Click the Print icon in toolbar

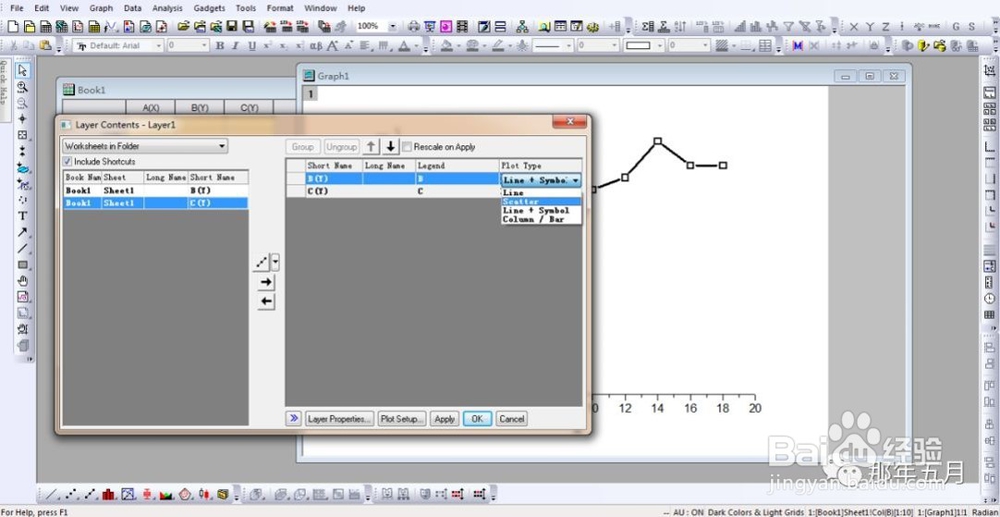pos(414,27)
